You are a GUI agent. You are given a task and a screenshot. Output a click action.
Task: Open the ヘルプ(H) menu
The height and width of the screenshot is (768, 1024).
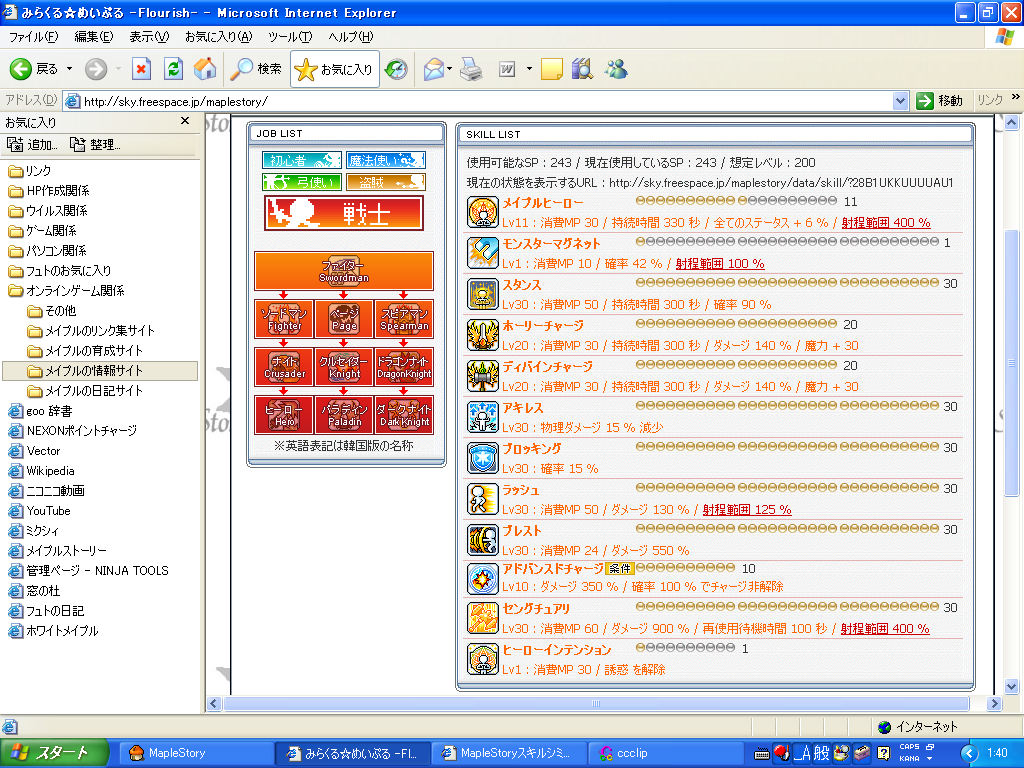pyautogui.click(x=351, y=37)
